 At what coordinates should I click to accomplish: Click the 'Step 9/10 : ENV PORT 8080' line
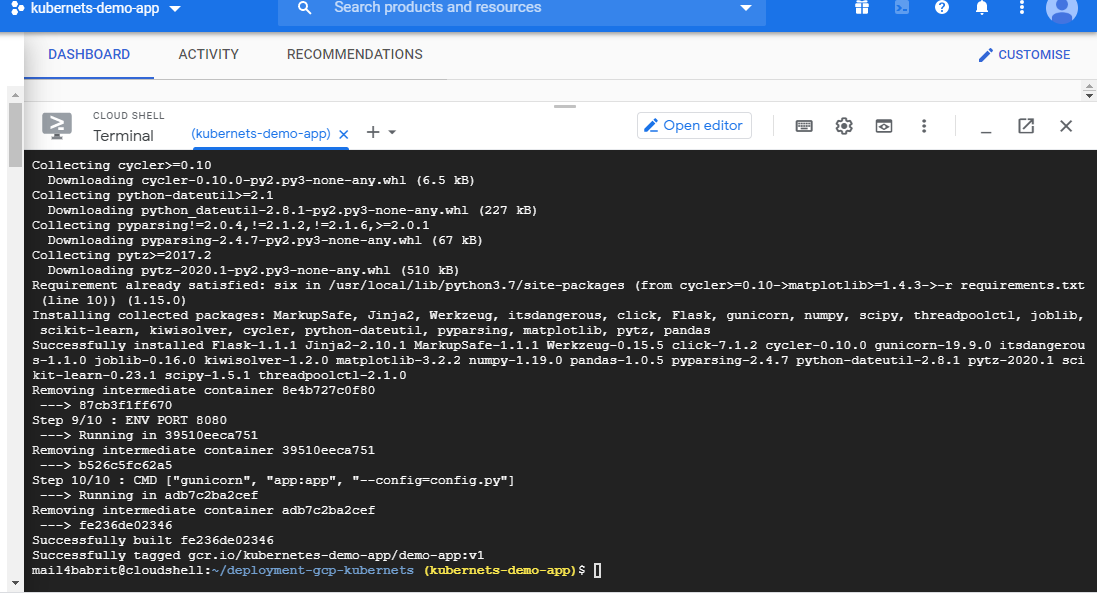[129, 420]
